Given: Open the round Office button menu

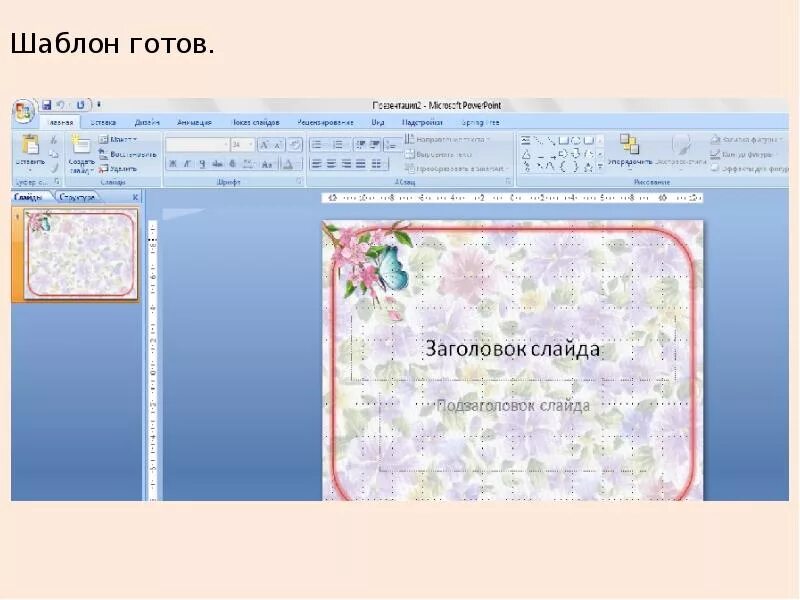Looking at the screenshot, I should pyautogui.click(x=23, y=111).
